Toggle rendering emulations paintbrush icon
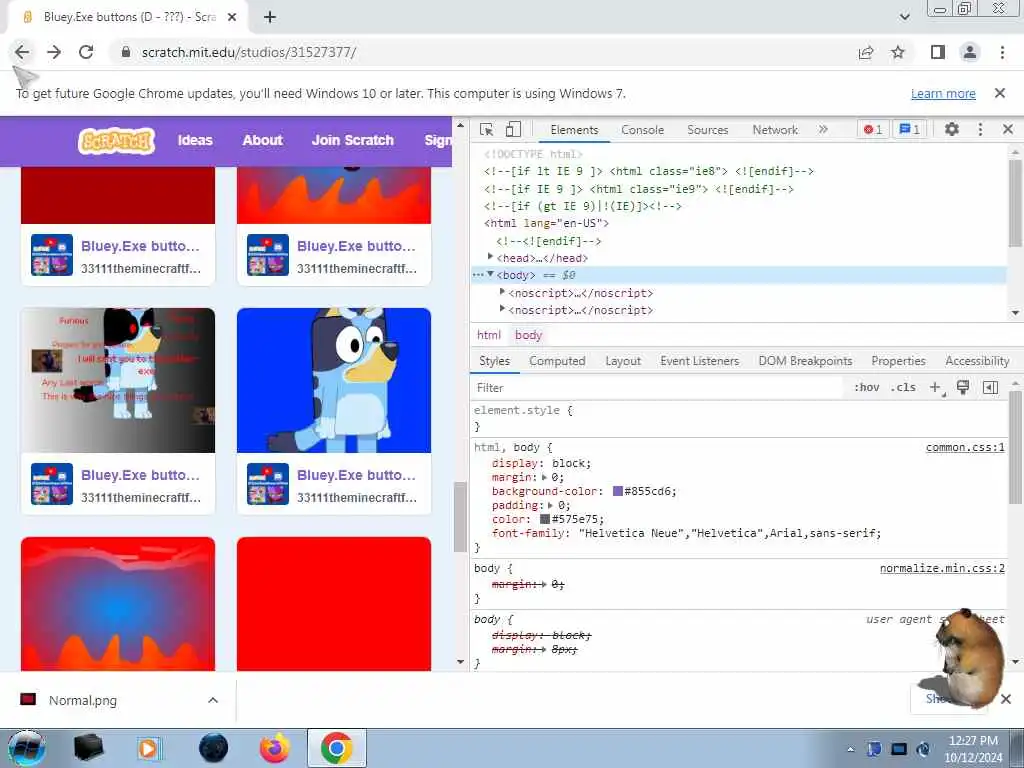 coord(963,387)
